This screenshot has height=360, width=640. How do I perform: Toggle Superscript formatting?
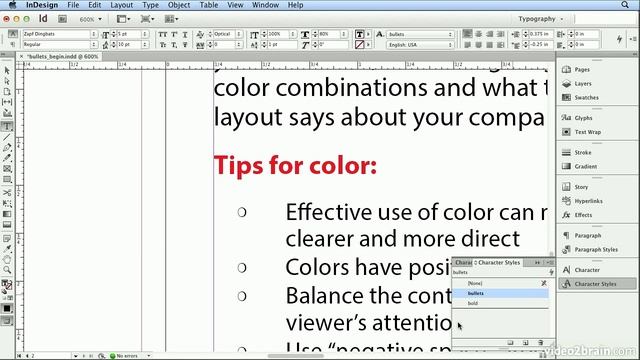click(174, 34)
